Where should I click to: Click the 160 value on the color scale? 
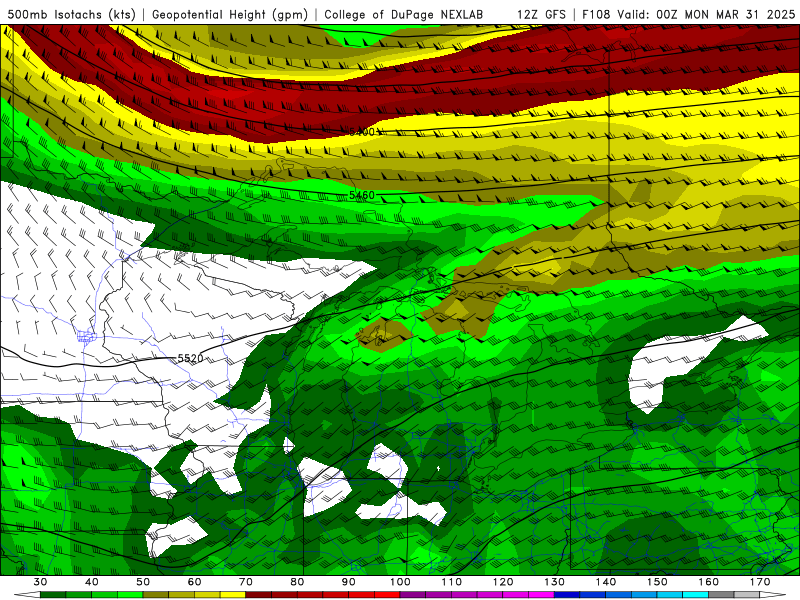(709, 582)
